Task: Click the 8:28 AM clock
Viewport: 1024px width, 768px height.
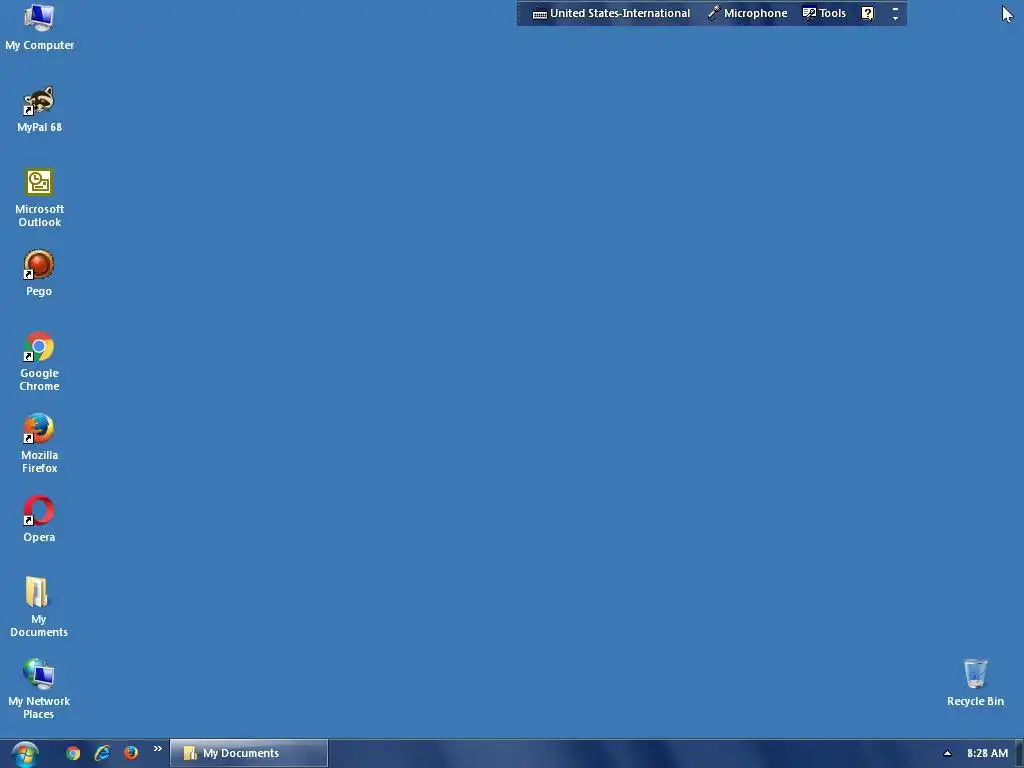Action: pos(987,753)
